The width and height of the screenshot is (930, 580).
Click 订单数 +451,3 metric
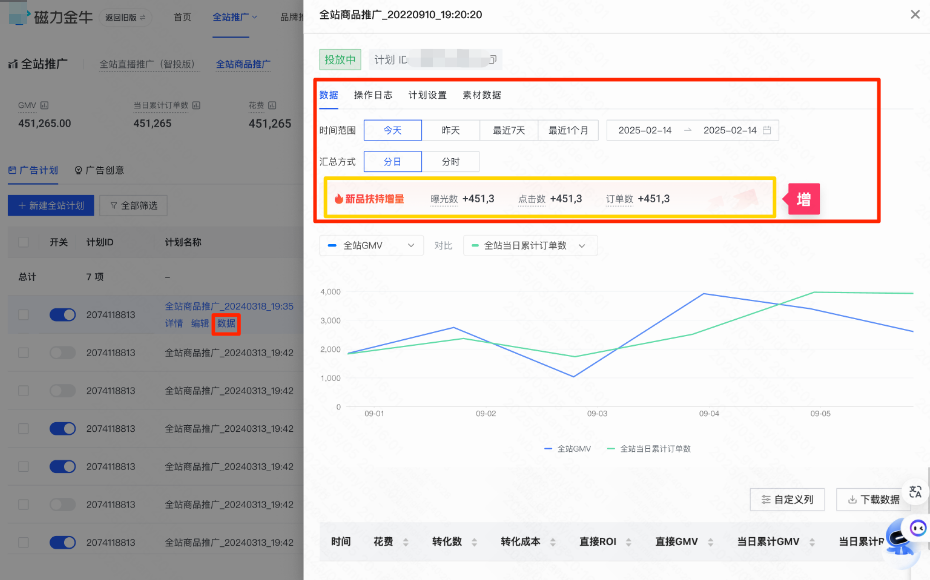pos(638,199)
